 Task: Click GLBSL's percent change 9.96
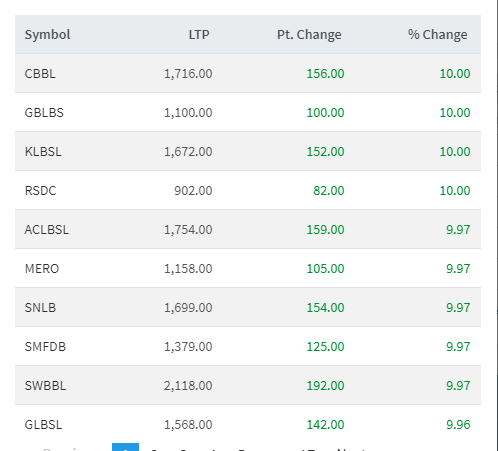[x=458, y=425]
